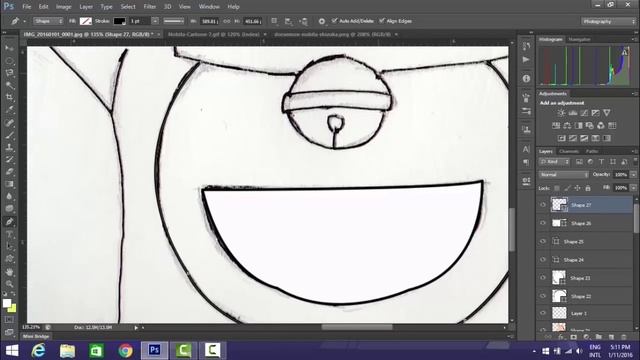Select the Gradient tool

(x=9, y=184)
